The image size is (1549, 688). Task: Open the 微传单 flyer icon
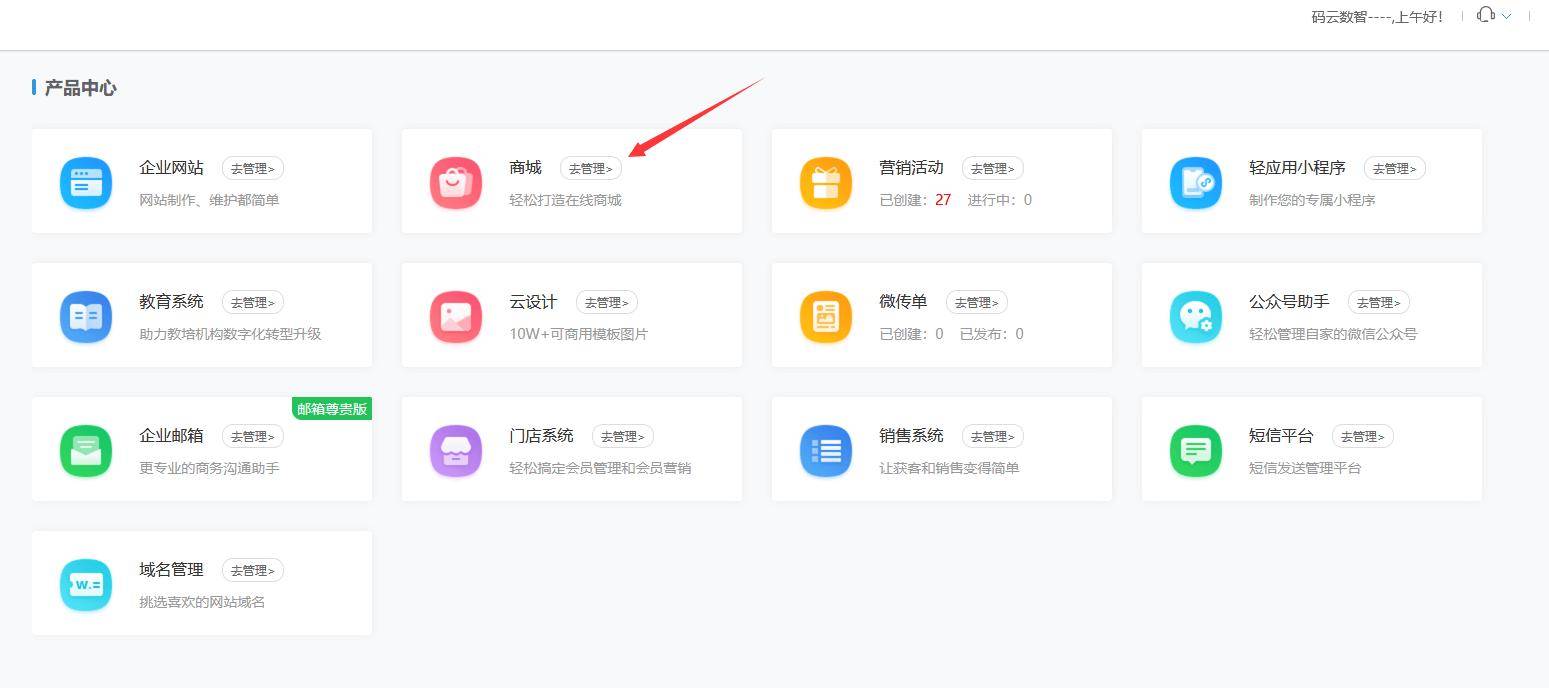coord(826,316)
